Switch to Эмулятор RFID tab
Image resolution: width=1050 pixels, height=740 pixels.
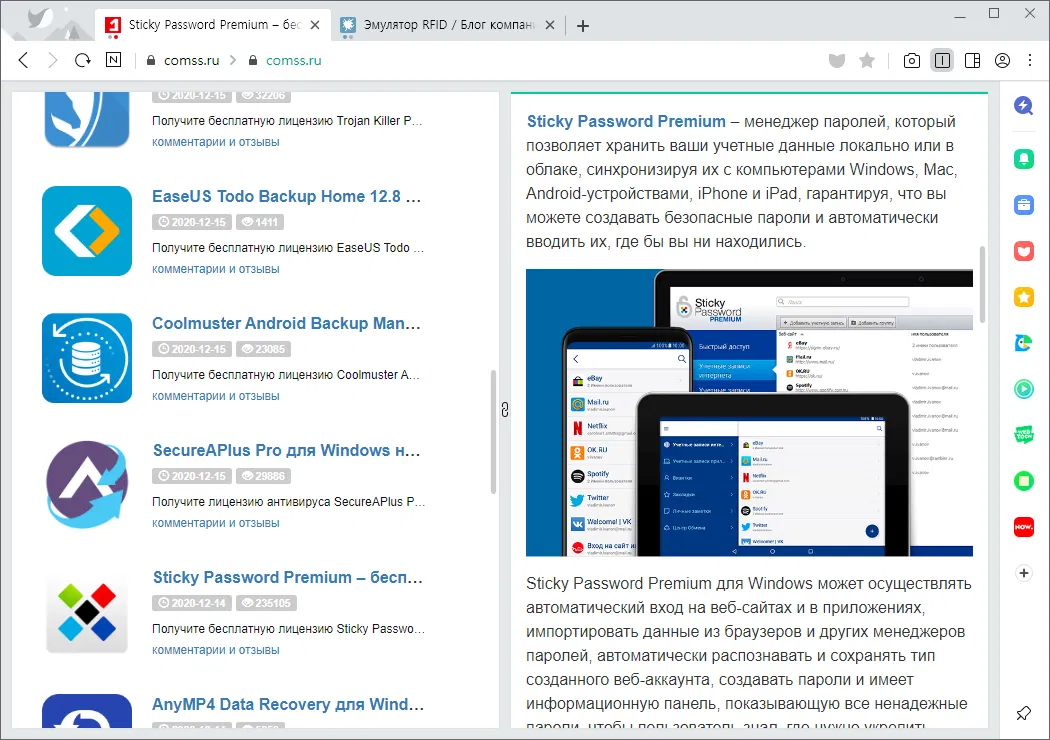point(447,25)
